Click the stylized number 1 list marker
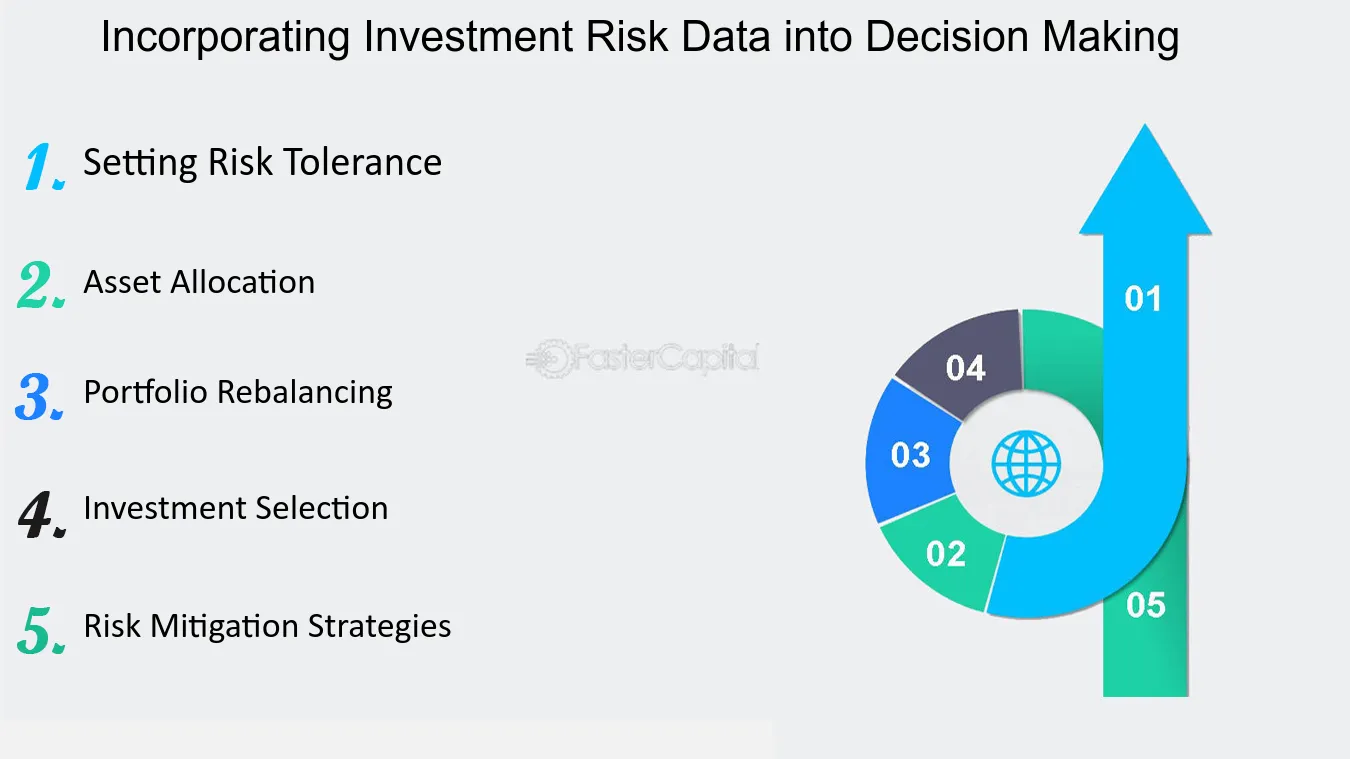Viewport: 1350px width, 759px height. pos(43,166)
